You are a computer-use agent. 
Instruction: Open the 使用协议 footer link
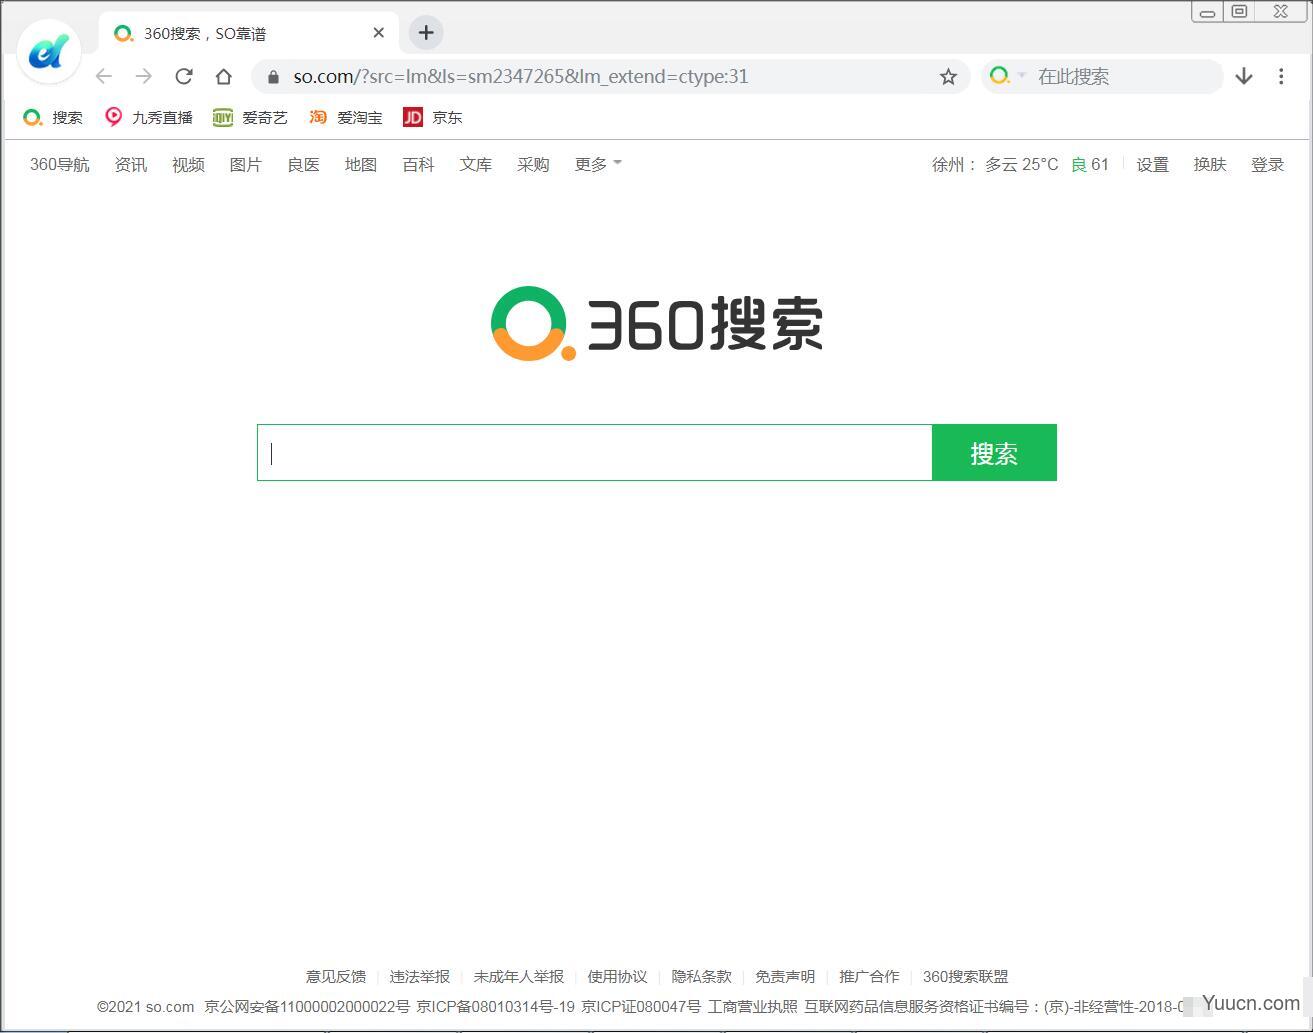(x=618, y=976)
